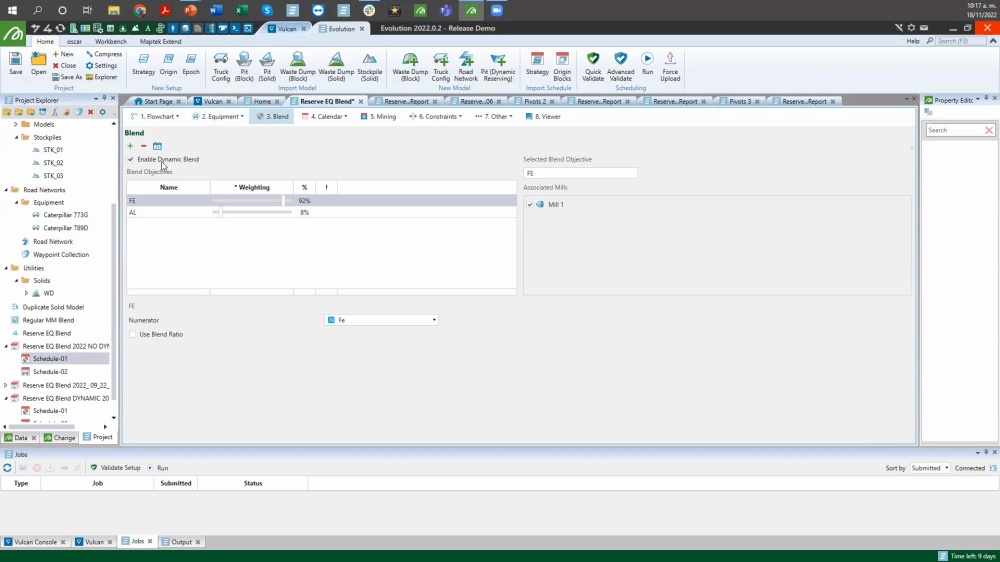Click Validate Setup in Jobs panel
This screenshot has width=1000, height=562.
pyautogui.click(x=115, y=468)
